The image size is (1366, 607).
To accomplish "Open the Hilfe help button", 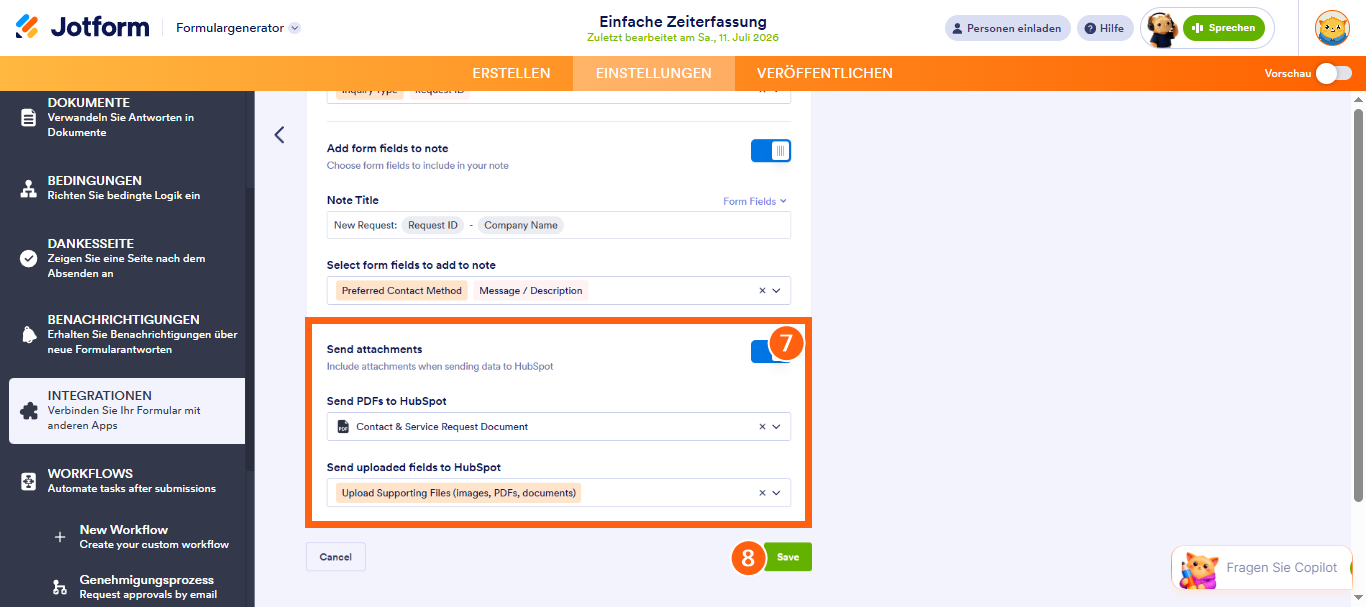I will [1105, 28].
